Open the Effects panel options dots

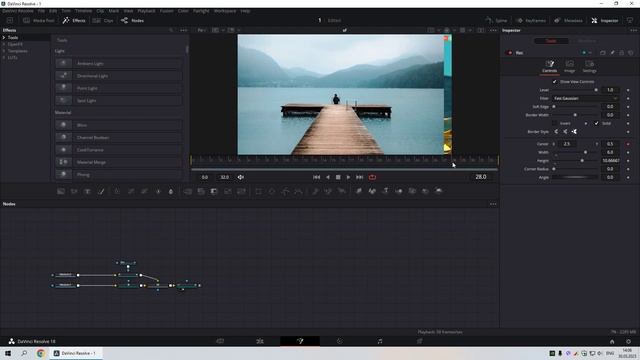coord(184,30)
